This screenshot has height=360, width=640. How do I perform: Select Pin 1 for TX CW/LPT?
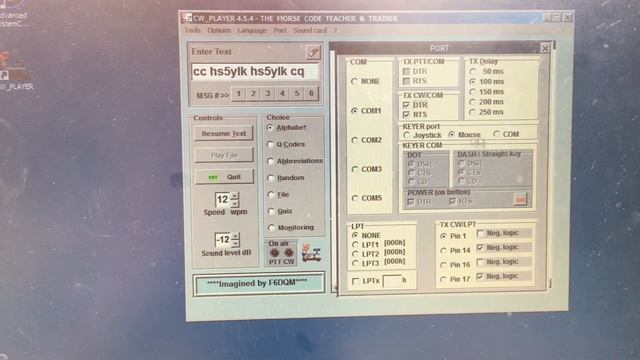pos(453,236)
